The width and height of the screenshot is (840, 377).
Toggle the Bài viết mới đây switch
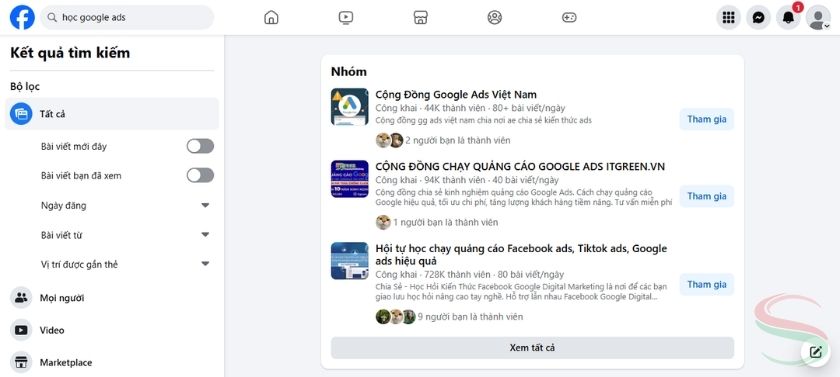[x=200, y=146]
